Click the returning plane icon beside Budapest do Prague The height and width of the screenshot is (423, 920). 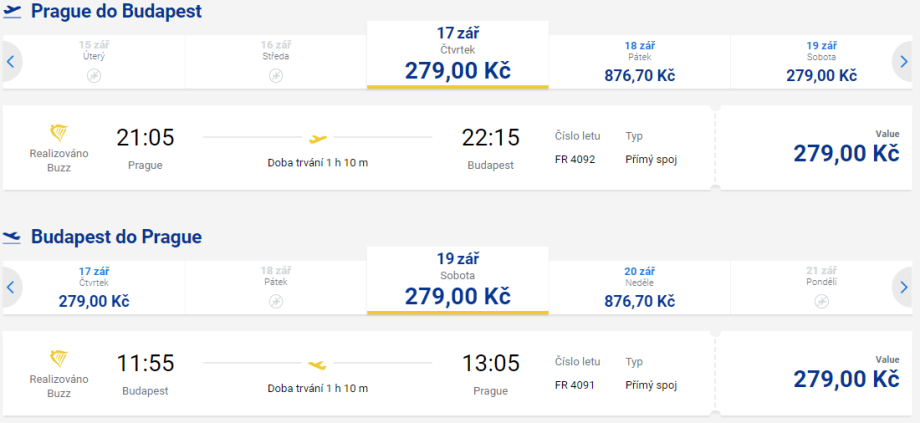pyautogui.click(x=12, y=237)
